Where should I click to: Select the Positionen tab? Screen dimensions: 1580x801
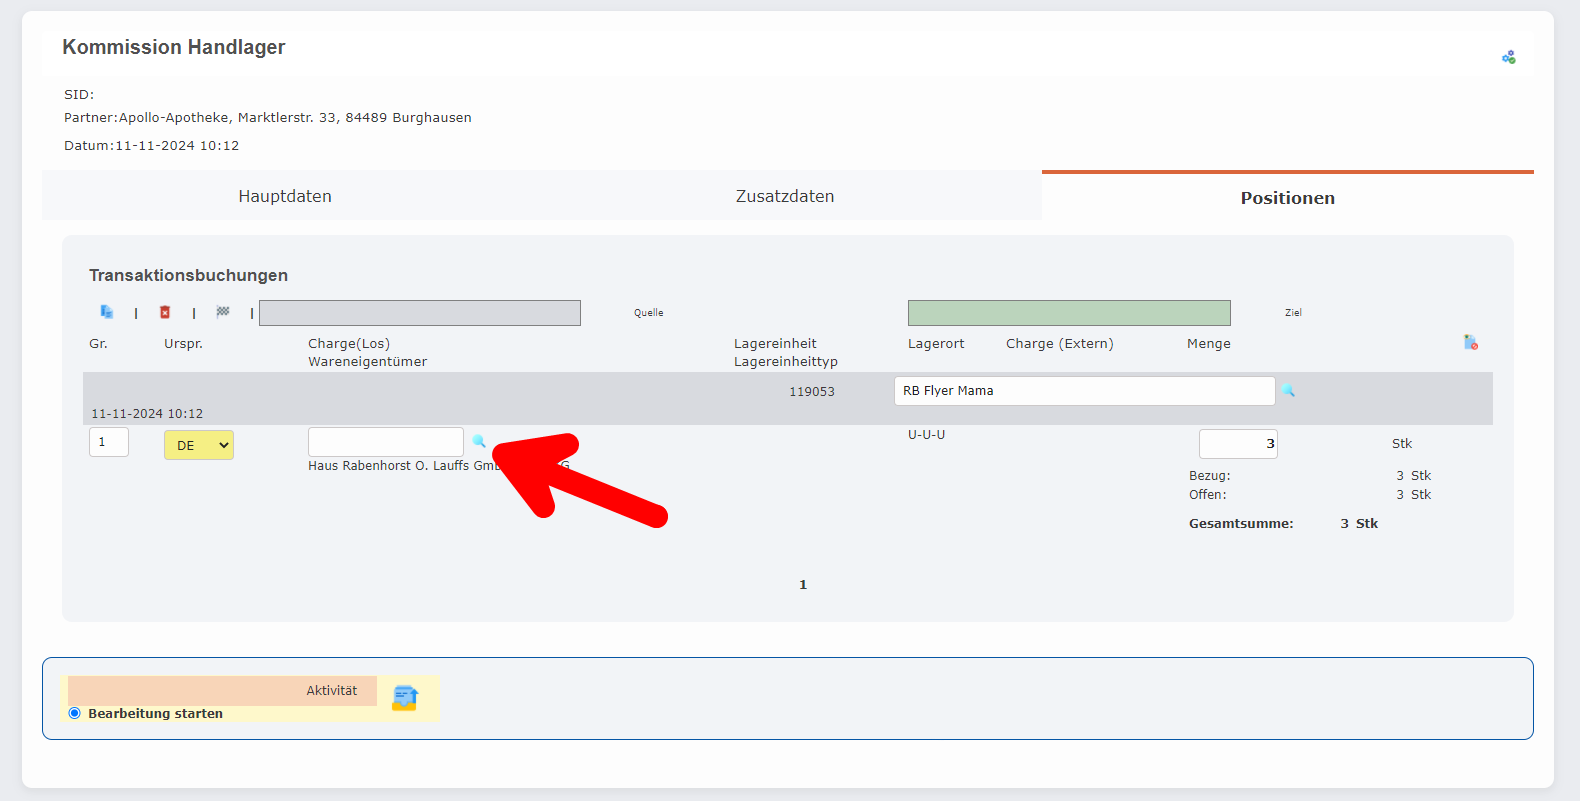pyautogui.click(x=1287, y=198)
